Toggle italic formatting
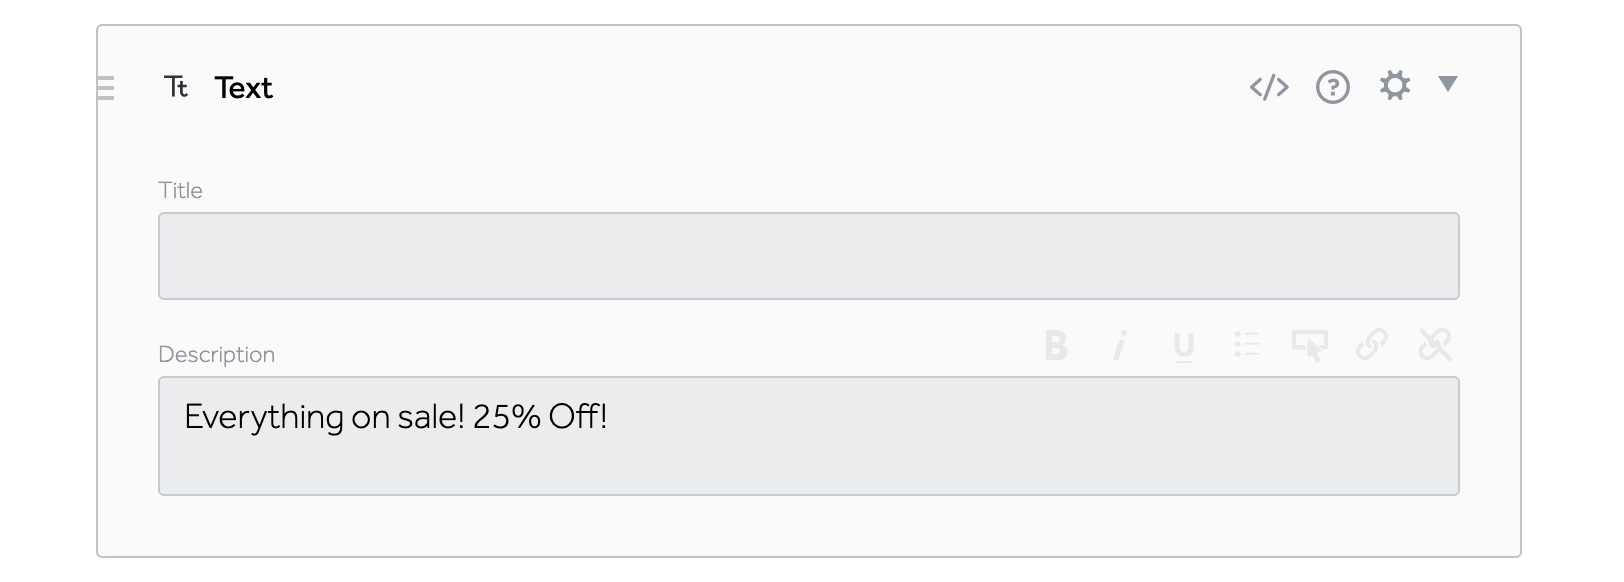Viewport: 1624px width, 582px height. pos(1120,346)
